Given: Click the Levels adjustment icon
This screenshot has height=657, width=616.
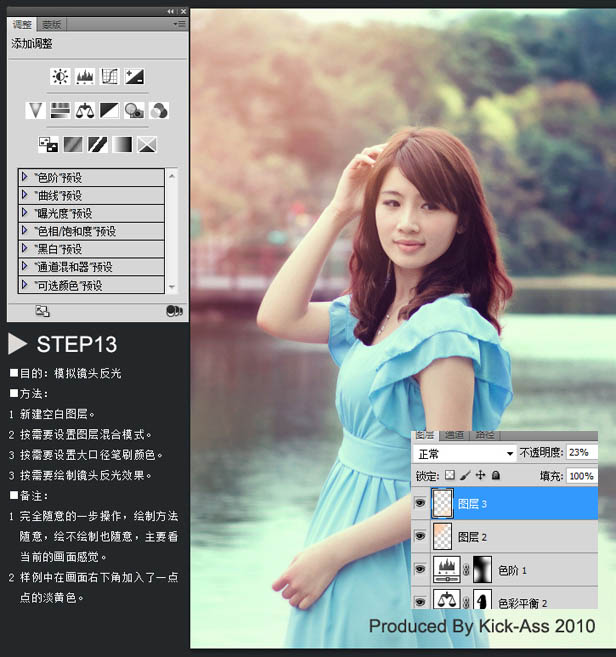Looking at the screenshot, I should [85, 76].
